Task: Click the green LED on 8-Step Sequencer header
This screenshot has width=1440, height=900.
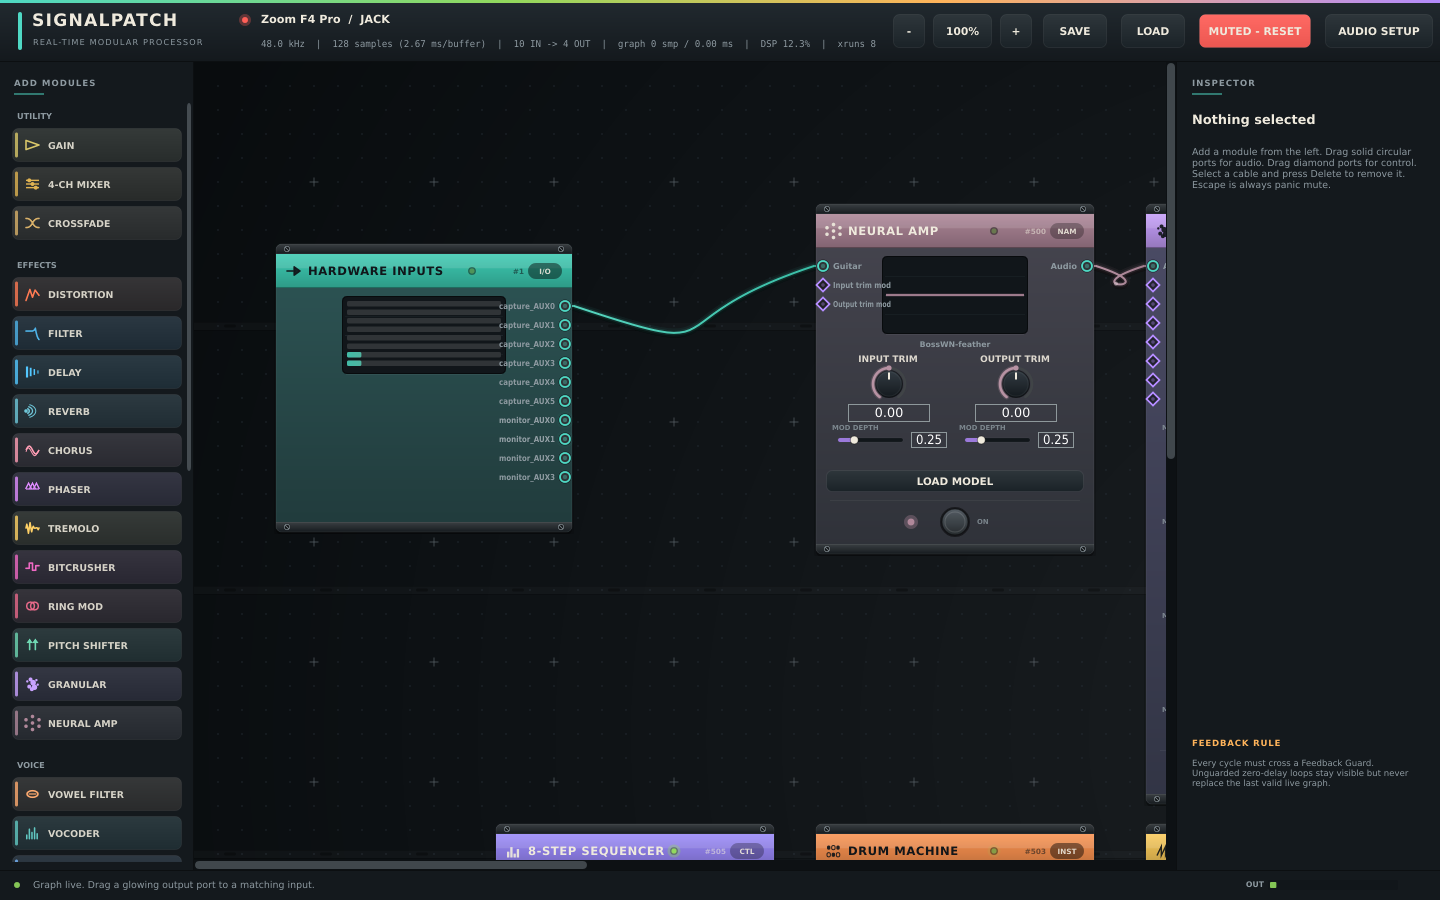Action: pyautogui.click(x=674, y=851)
